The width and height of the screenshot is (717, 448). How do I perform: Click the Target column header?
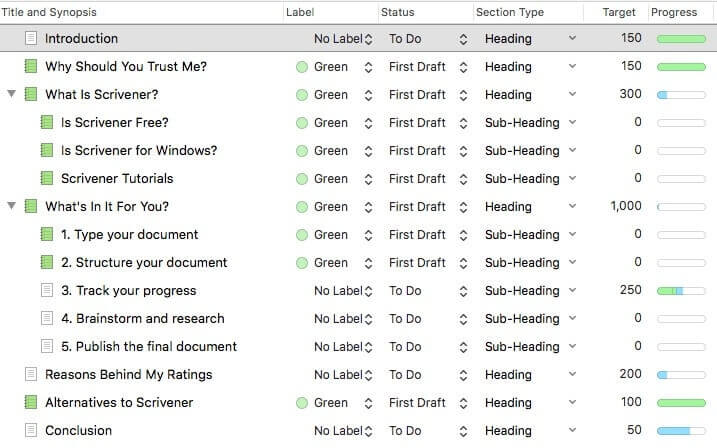619,12
